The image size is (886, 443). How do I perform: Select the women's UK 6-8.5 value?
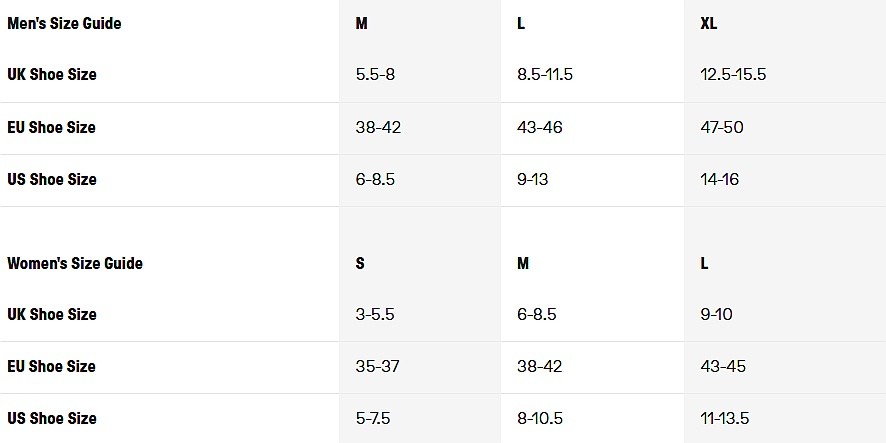click(x=537, y=314)
